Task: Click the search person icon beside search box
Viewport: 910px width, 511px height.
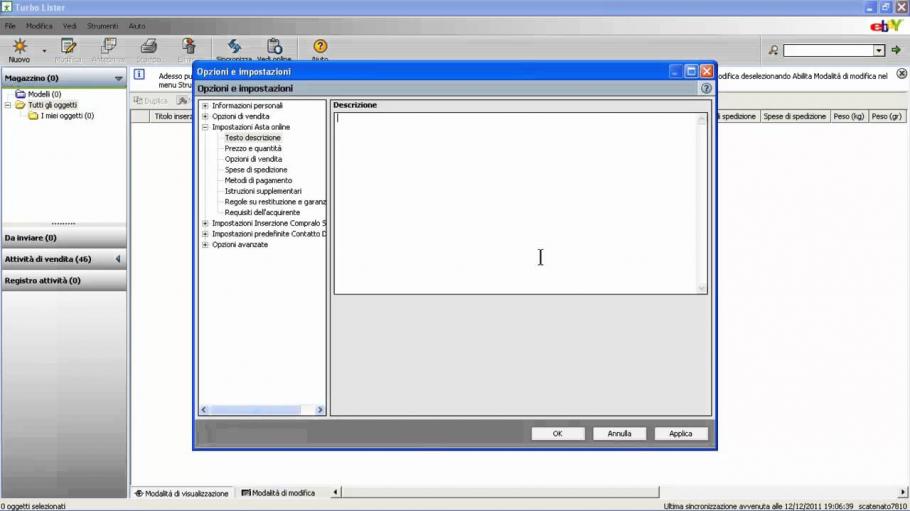Action: (773, 51)
